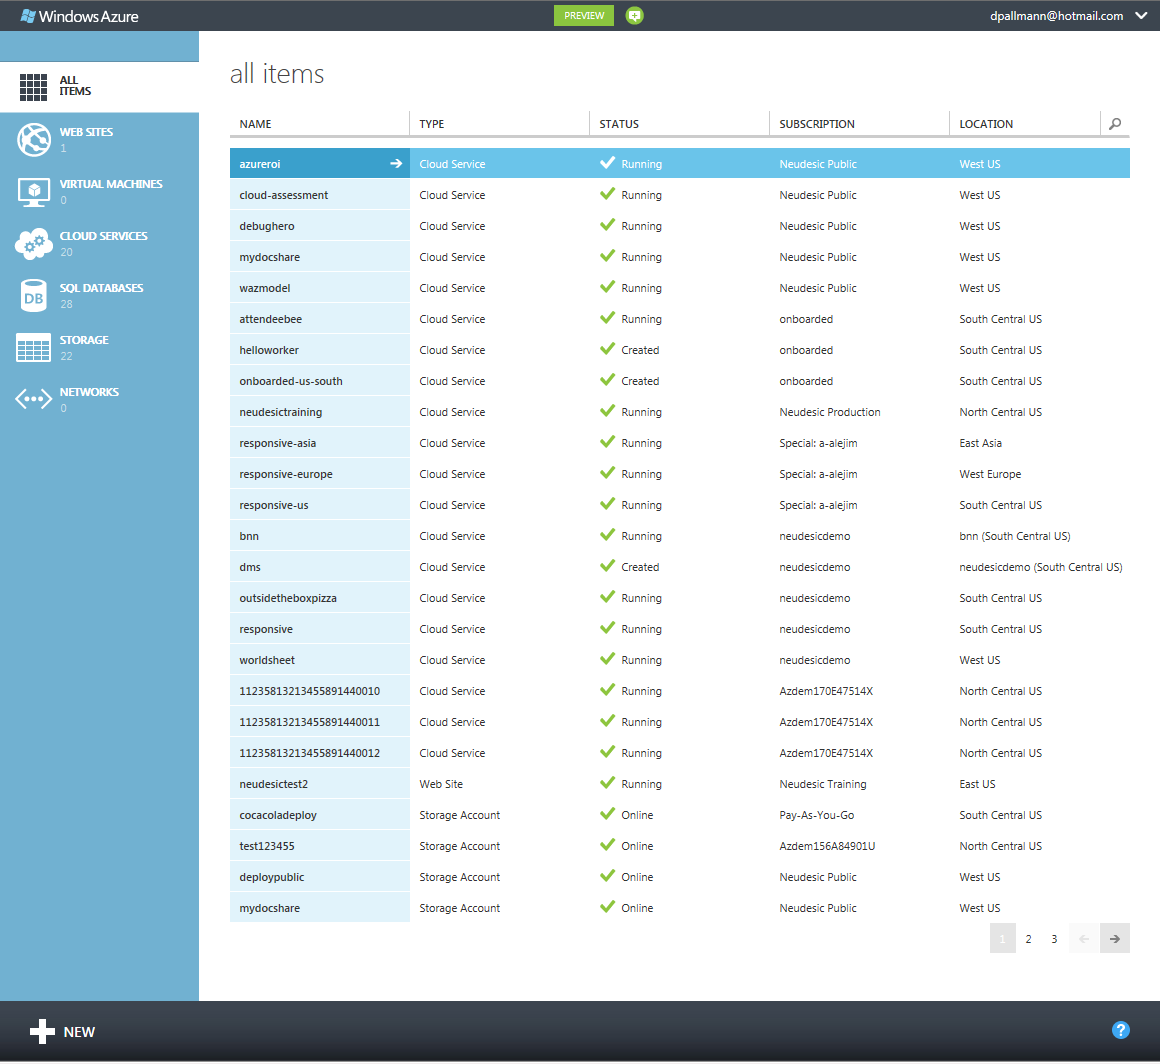Click the Networks brackets icon

click(x=33, y=400)
